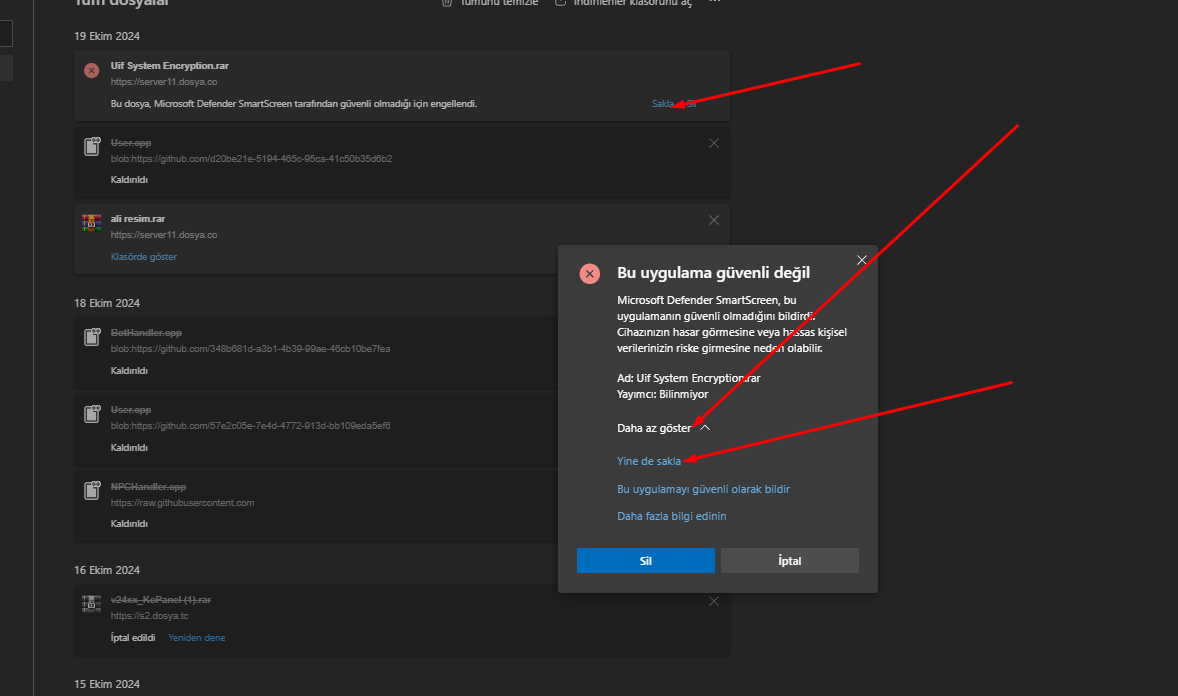
Task: Click 'Yeniden dene' for the cancelled download
Action: coord(197,637)
